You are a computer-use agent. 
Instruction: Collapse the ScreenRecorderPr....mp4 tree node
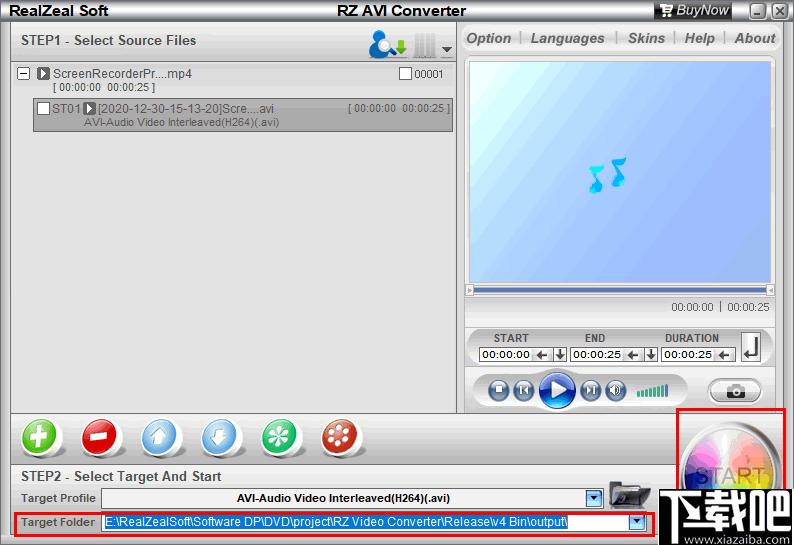[23, 73]
